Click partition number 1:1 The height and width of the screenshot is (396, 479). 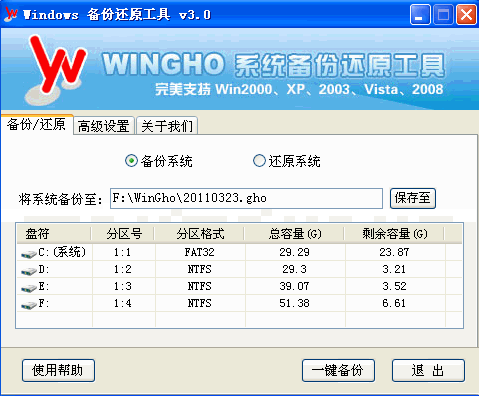click(x=122, y=252)
